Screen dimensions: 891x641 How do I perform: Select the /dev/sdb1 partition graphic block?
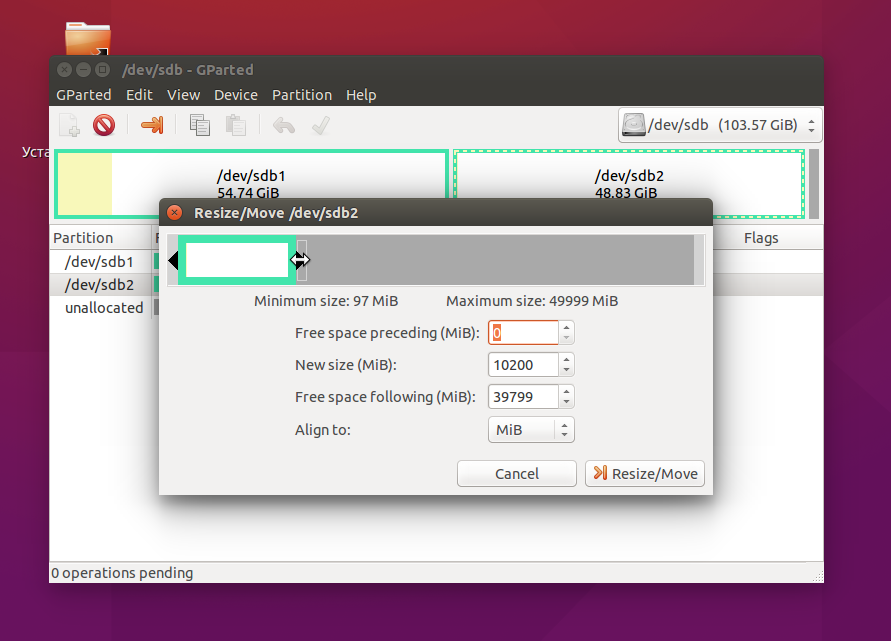click(251, 183)
